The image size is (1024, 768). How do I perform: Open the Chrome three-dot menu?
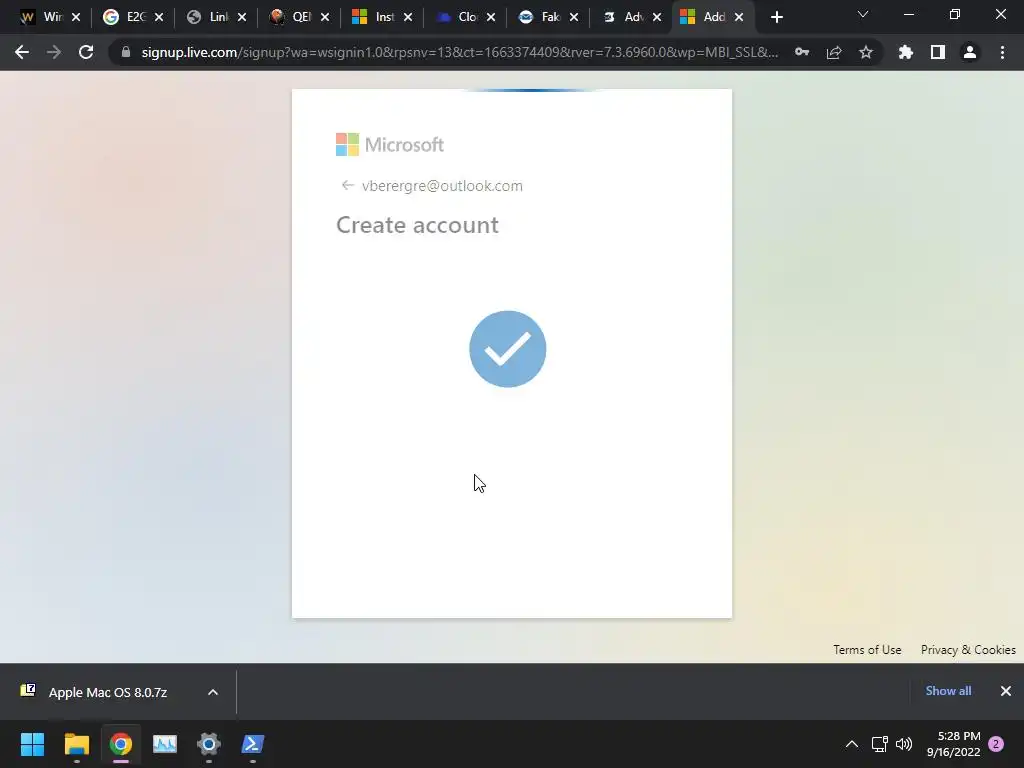pos(1002,52)
